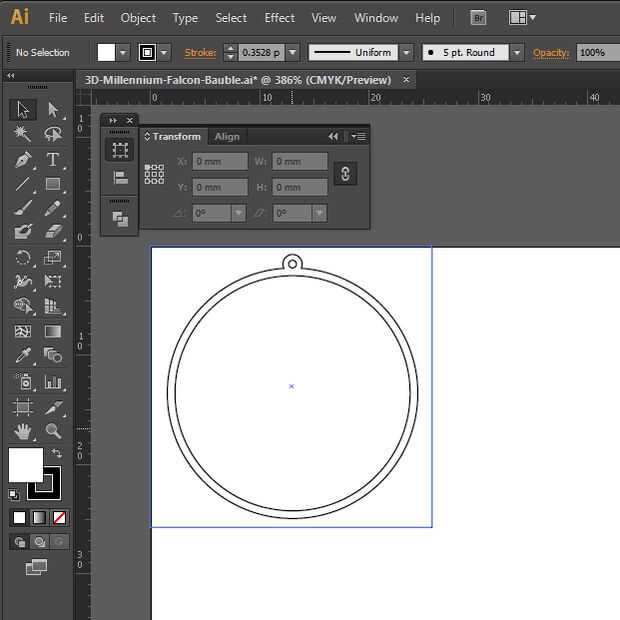Click the Stroke label link
The height and width of the screenshot is (620, 620).
pyautogui.click(x=200, y=53)
